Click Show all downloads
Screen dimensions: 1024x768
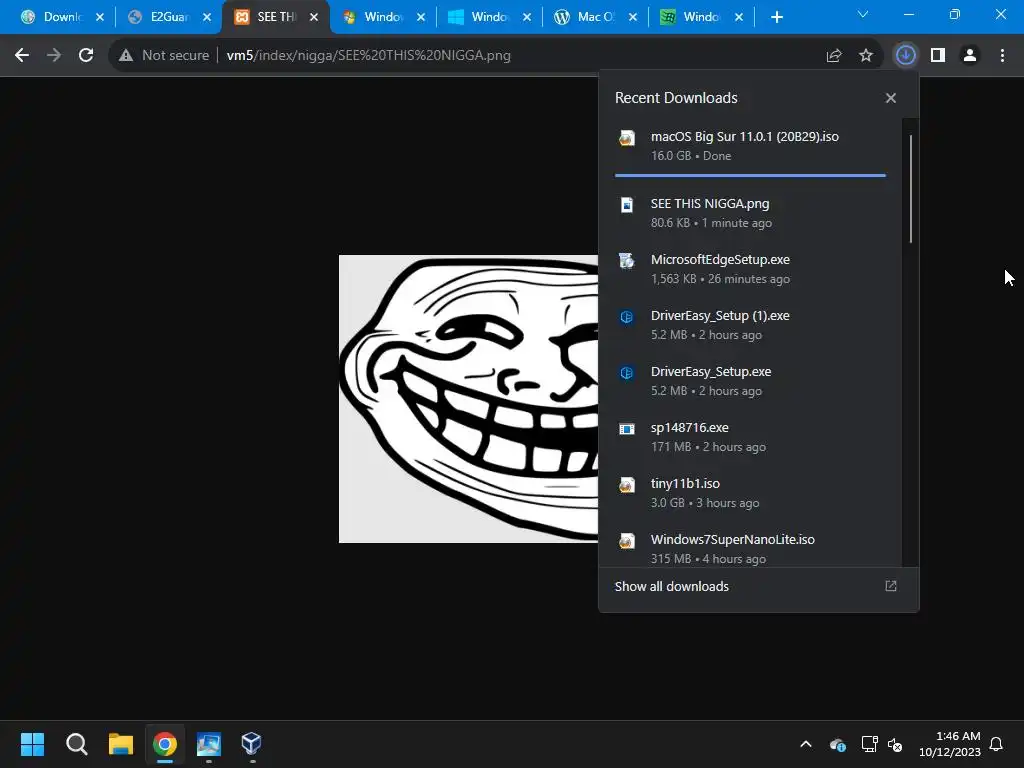671,586
